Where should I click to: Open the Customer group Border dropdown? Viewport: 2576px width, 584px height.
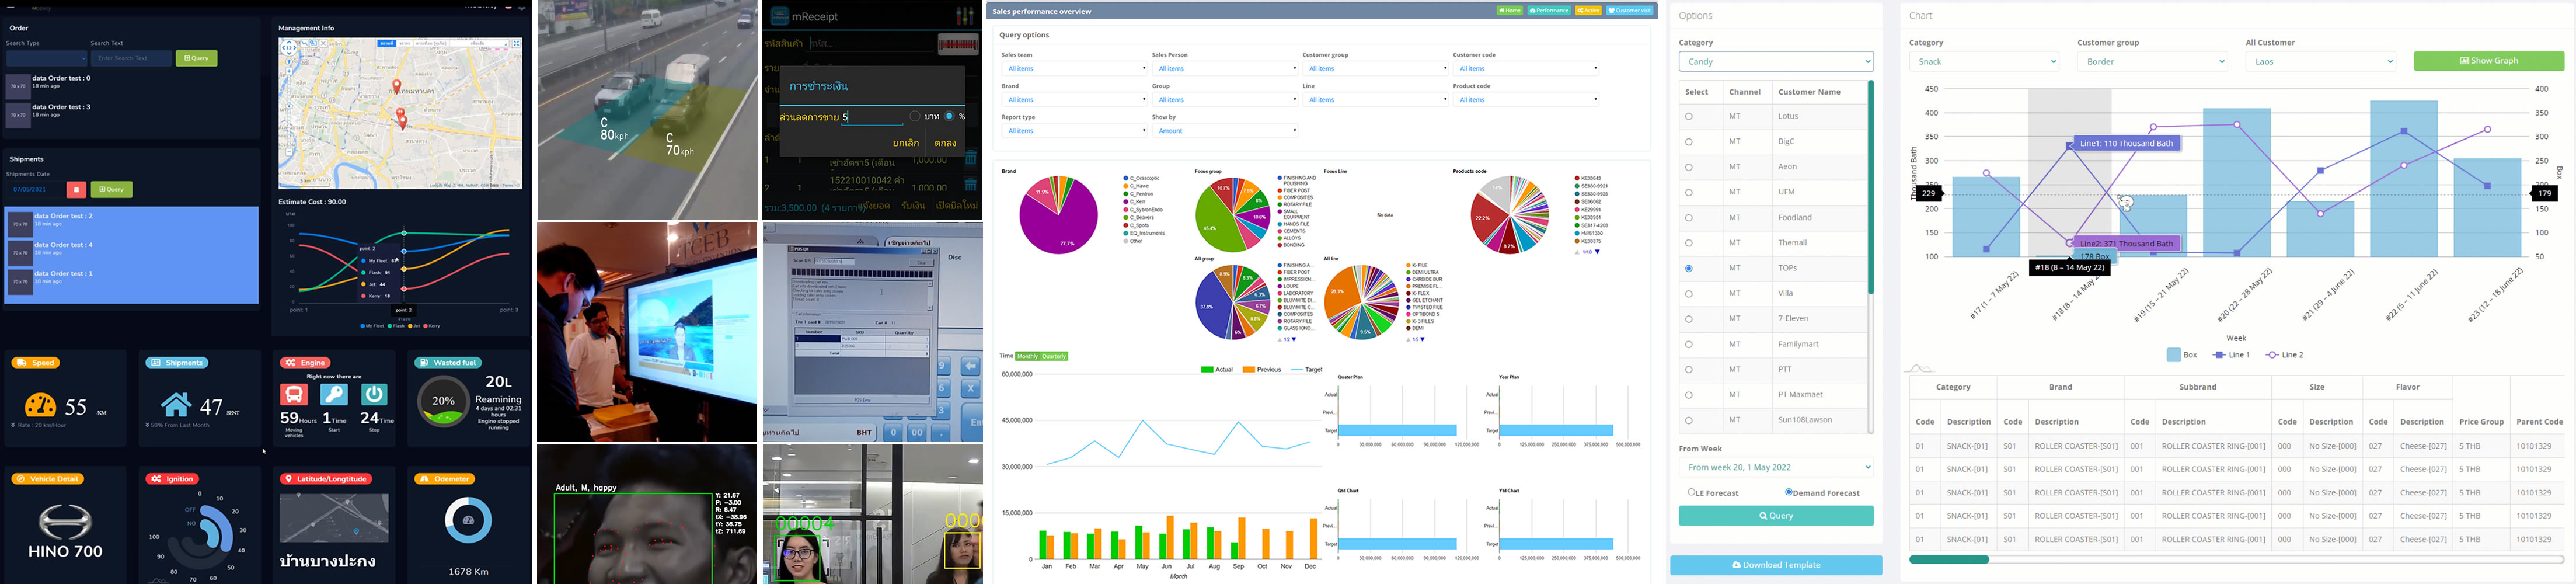tap(2152, 61)
